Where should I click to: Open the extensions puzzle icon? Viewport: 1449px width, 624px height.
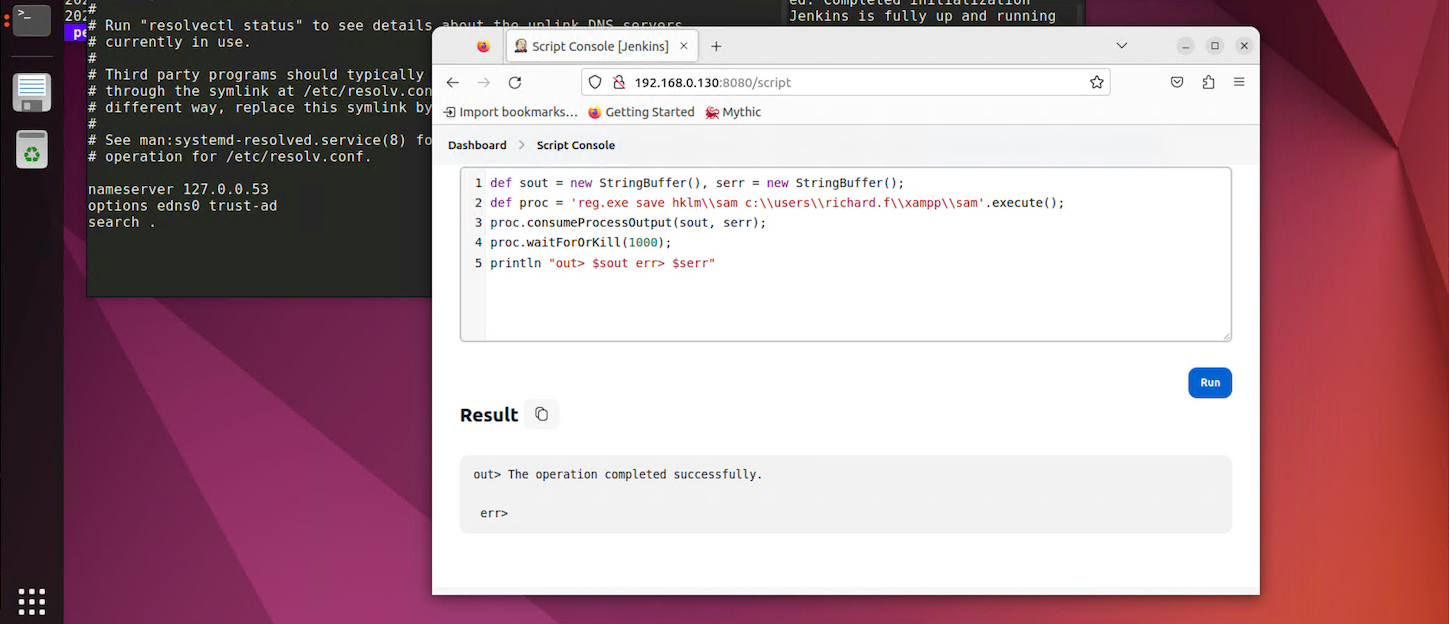pyautogui.click(x=1208, y=83)
